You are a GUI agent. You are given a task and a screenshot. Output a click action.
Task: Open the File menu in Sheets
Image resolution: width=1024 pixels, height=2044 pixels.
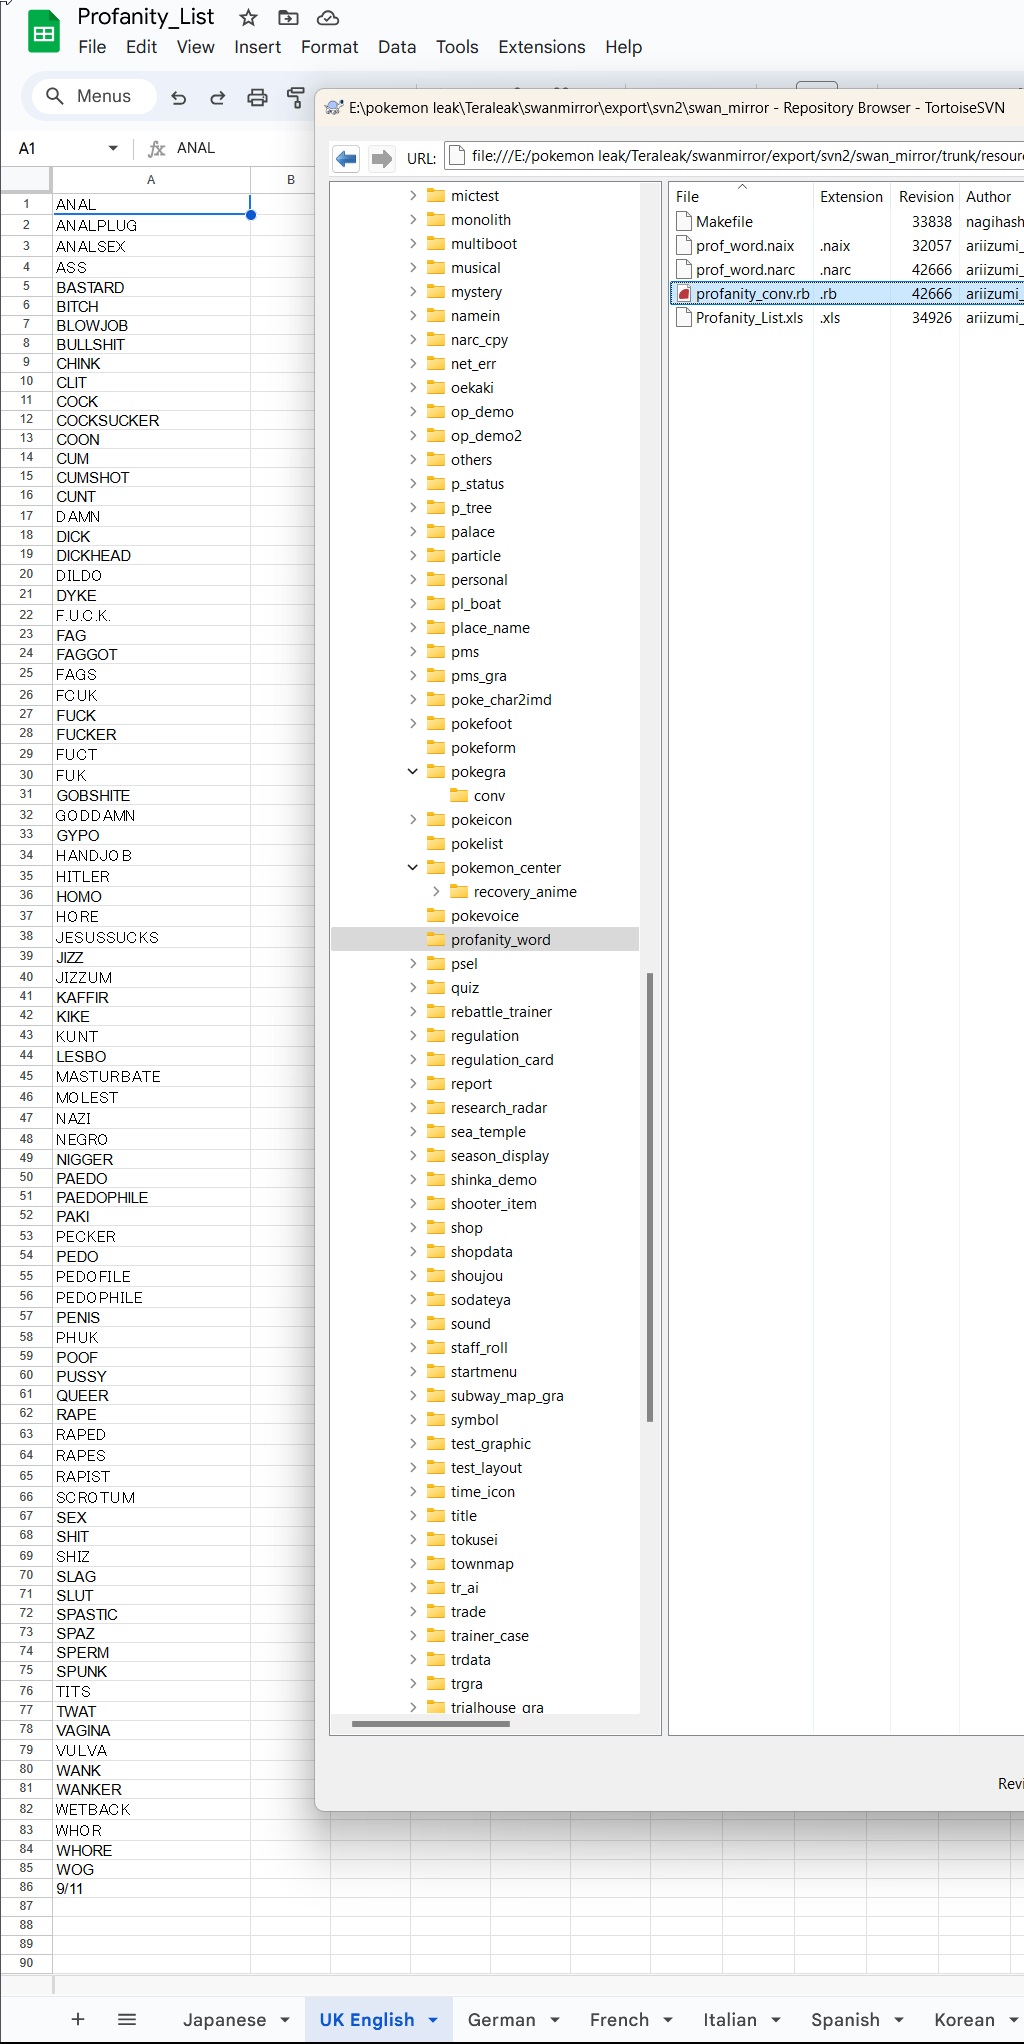pyautogui.click(x=92, y=47)
